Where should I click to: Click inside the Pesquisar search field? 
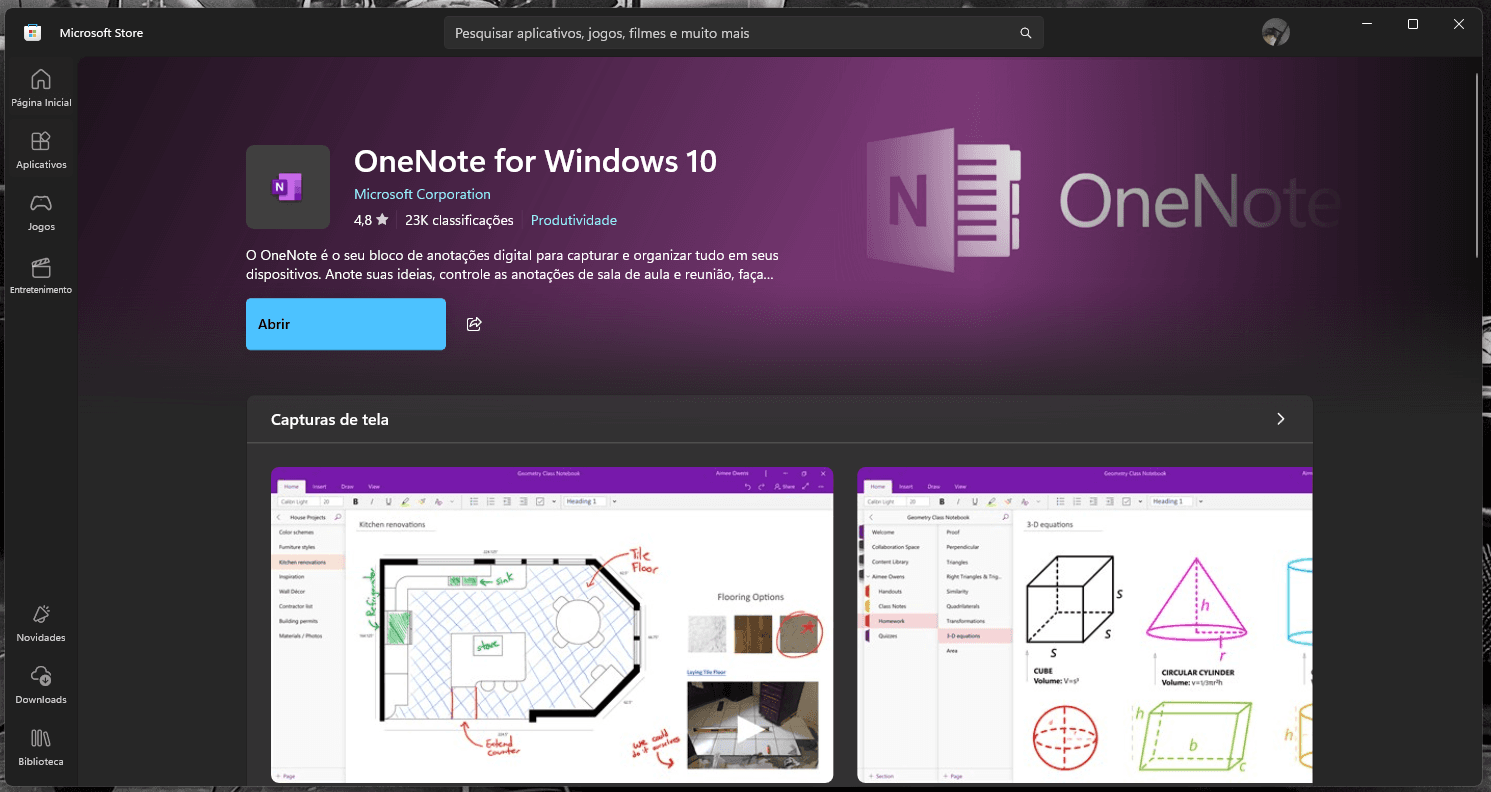pos(700,32)
